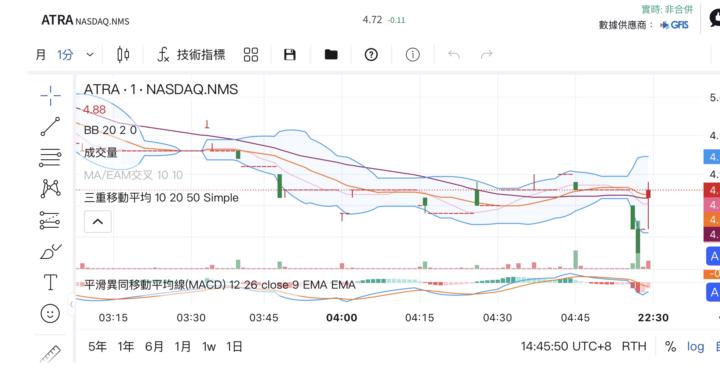Image resolution: width=720 pixels, height=381 pixels.
Task: Click the 數據供應商 label
Action: click(625, 25)
